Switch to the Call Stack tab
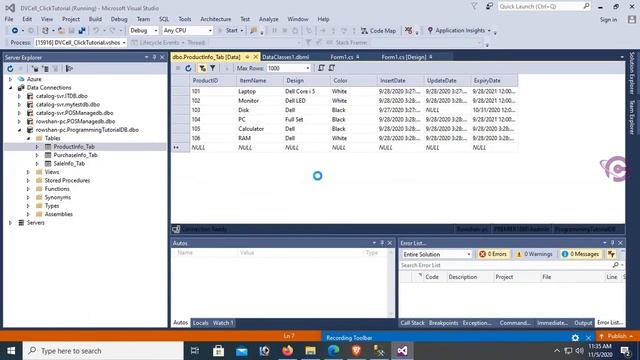The width and height of the screenshot is (640, 360). point(412,323)
